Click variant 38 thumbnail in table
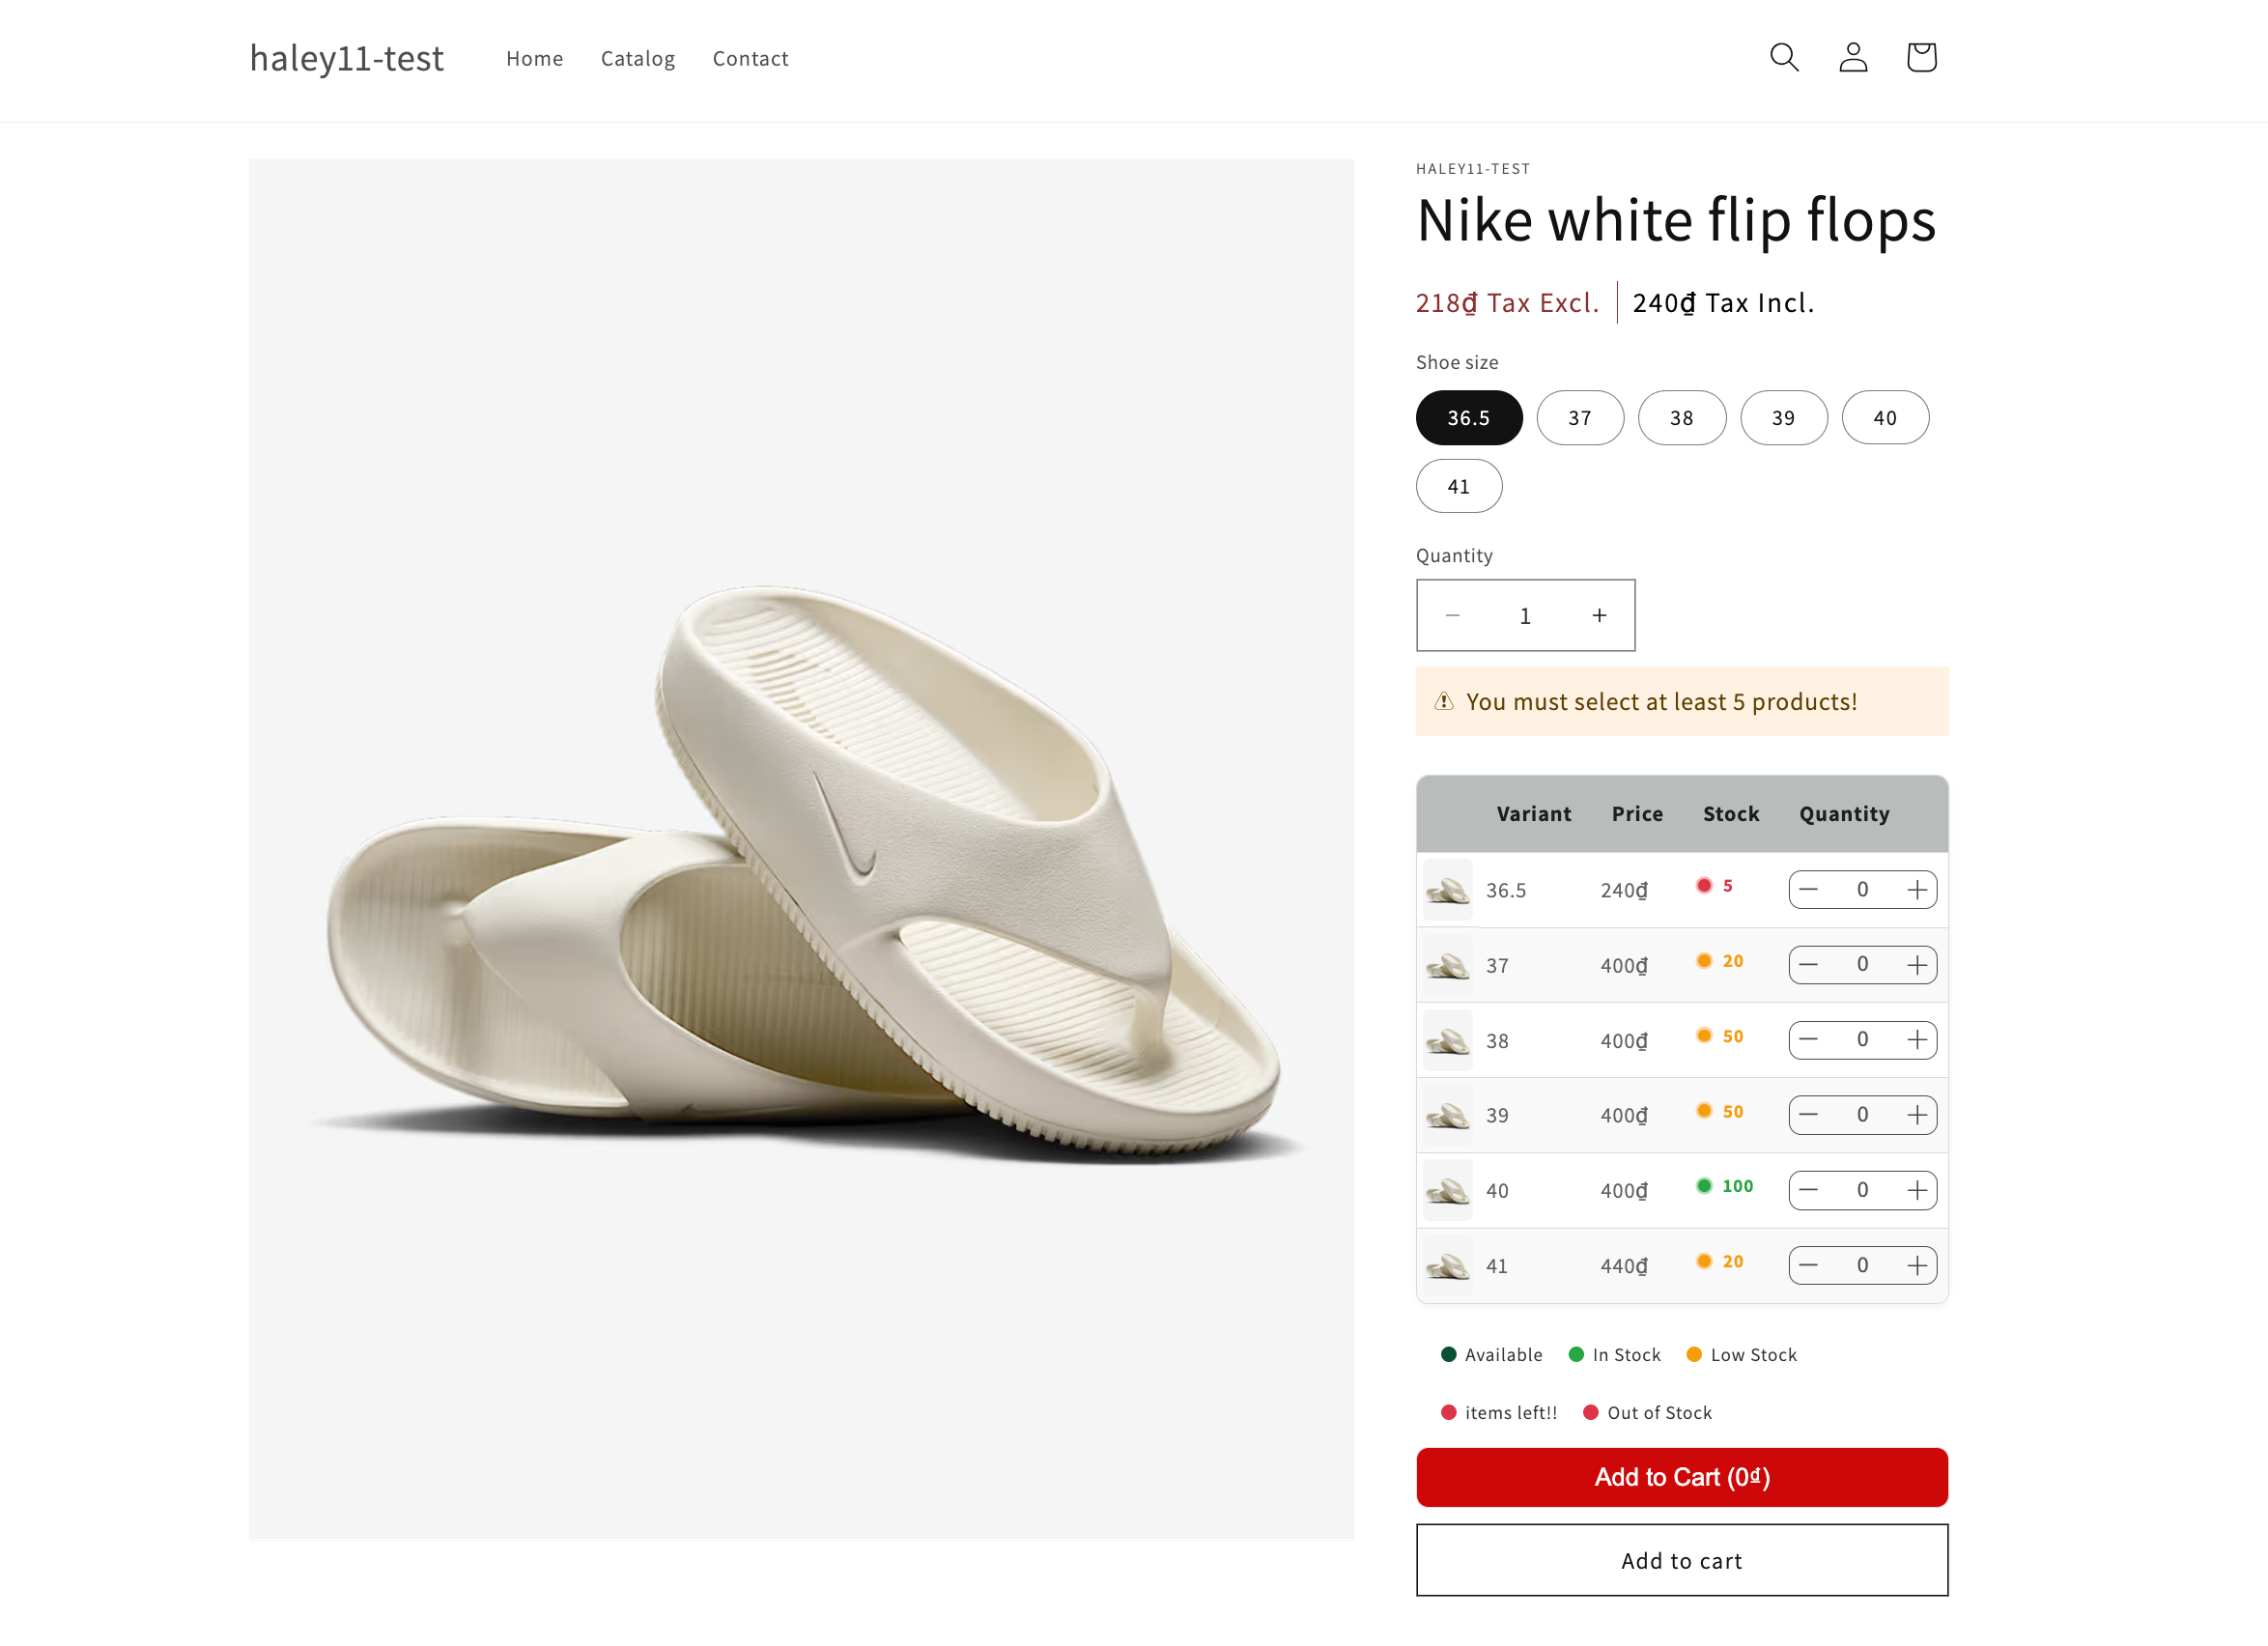Screen dimensions: 2268x1646 (x=1447, y=1040)
